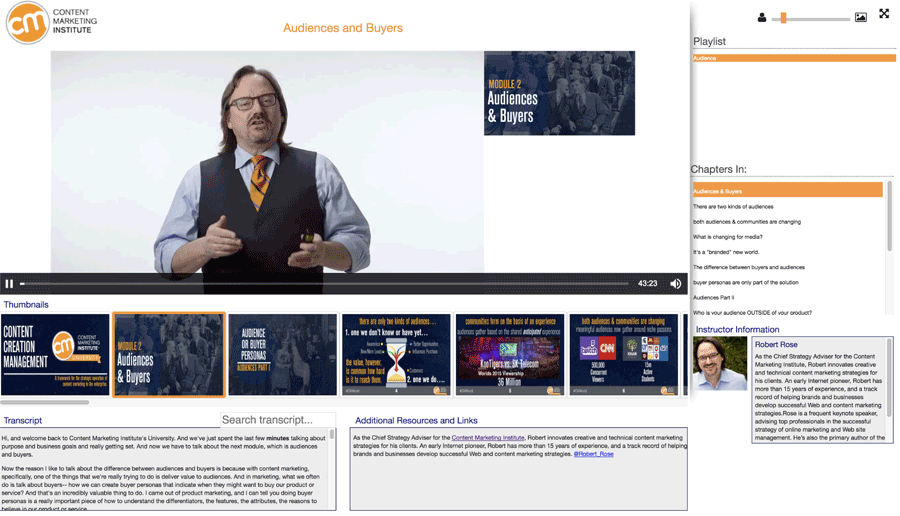Click the fullscreen expand icon
The width and height of the screenshot is (900, 516).
884,14
